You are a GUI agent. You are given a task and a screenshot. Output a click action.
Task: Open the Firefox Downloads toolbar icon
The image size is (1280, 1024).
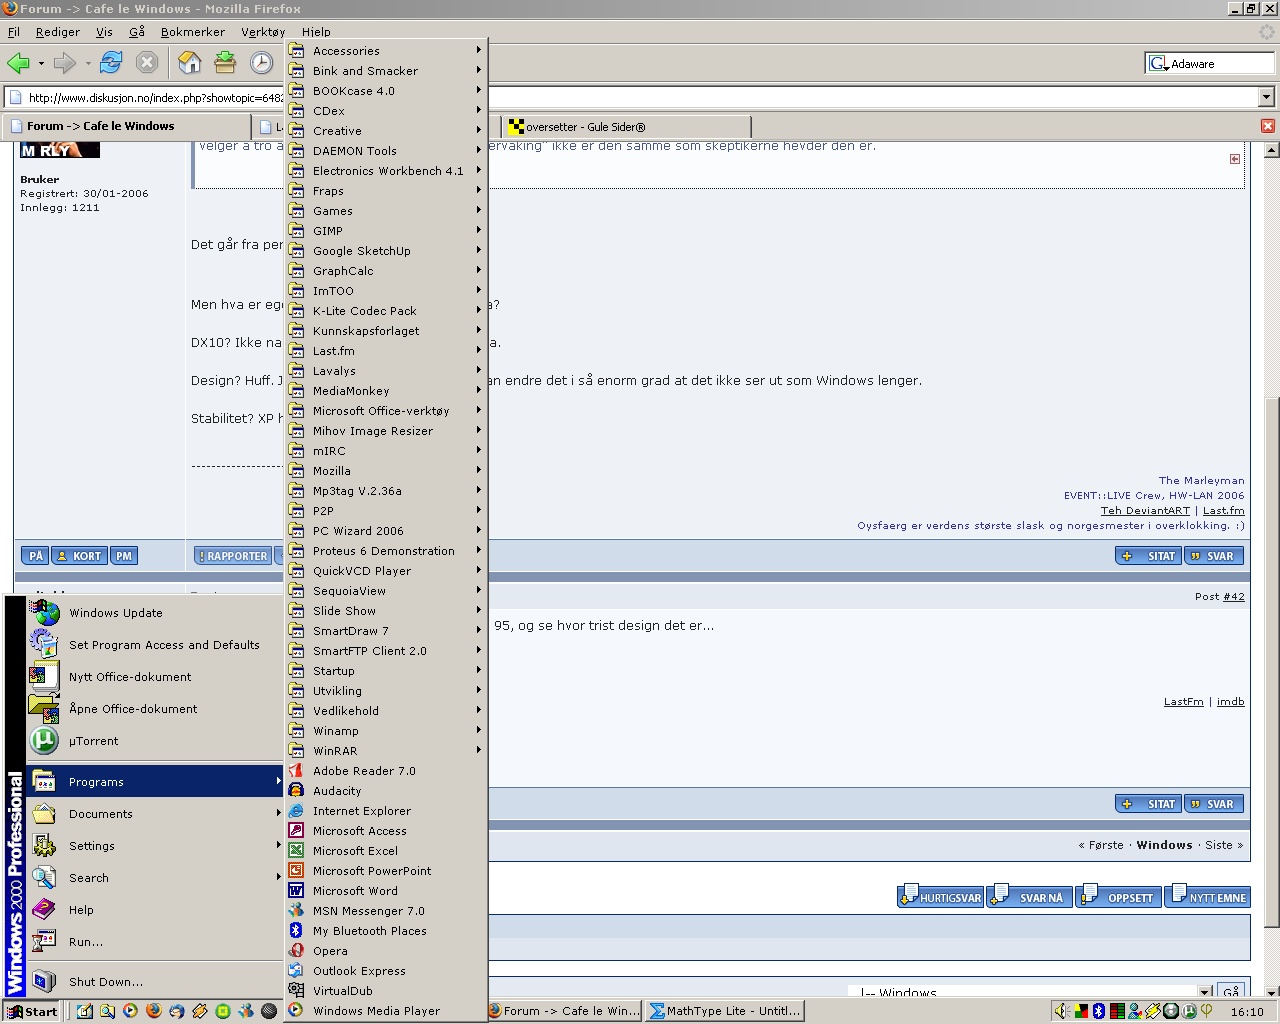coord(225,63)
